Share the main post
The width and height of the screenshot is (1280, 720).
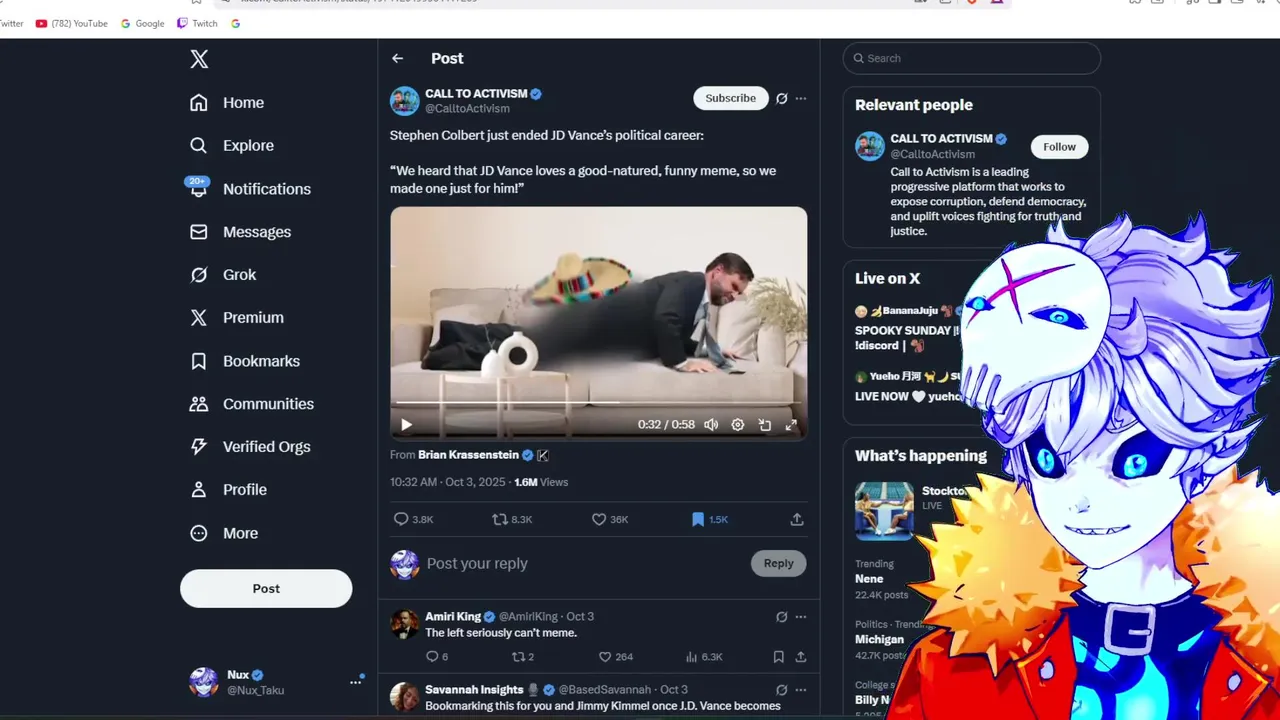[797, 520]
